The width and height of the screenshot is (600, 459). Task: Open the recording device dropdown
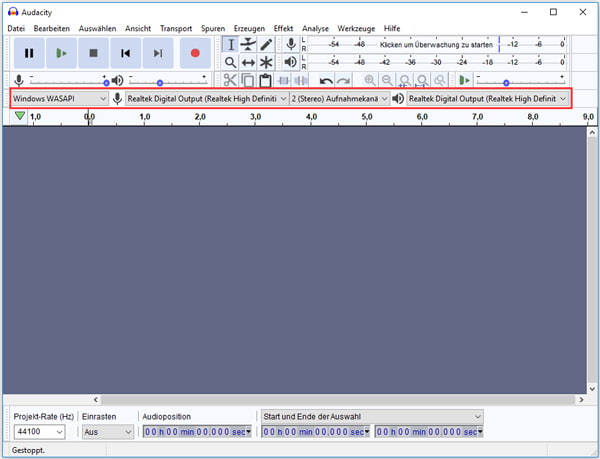point(207,99)
